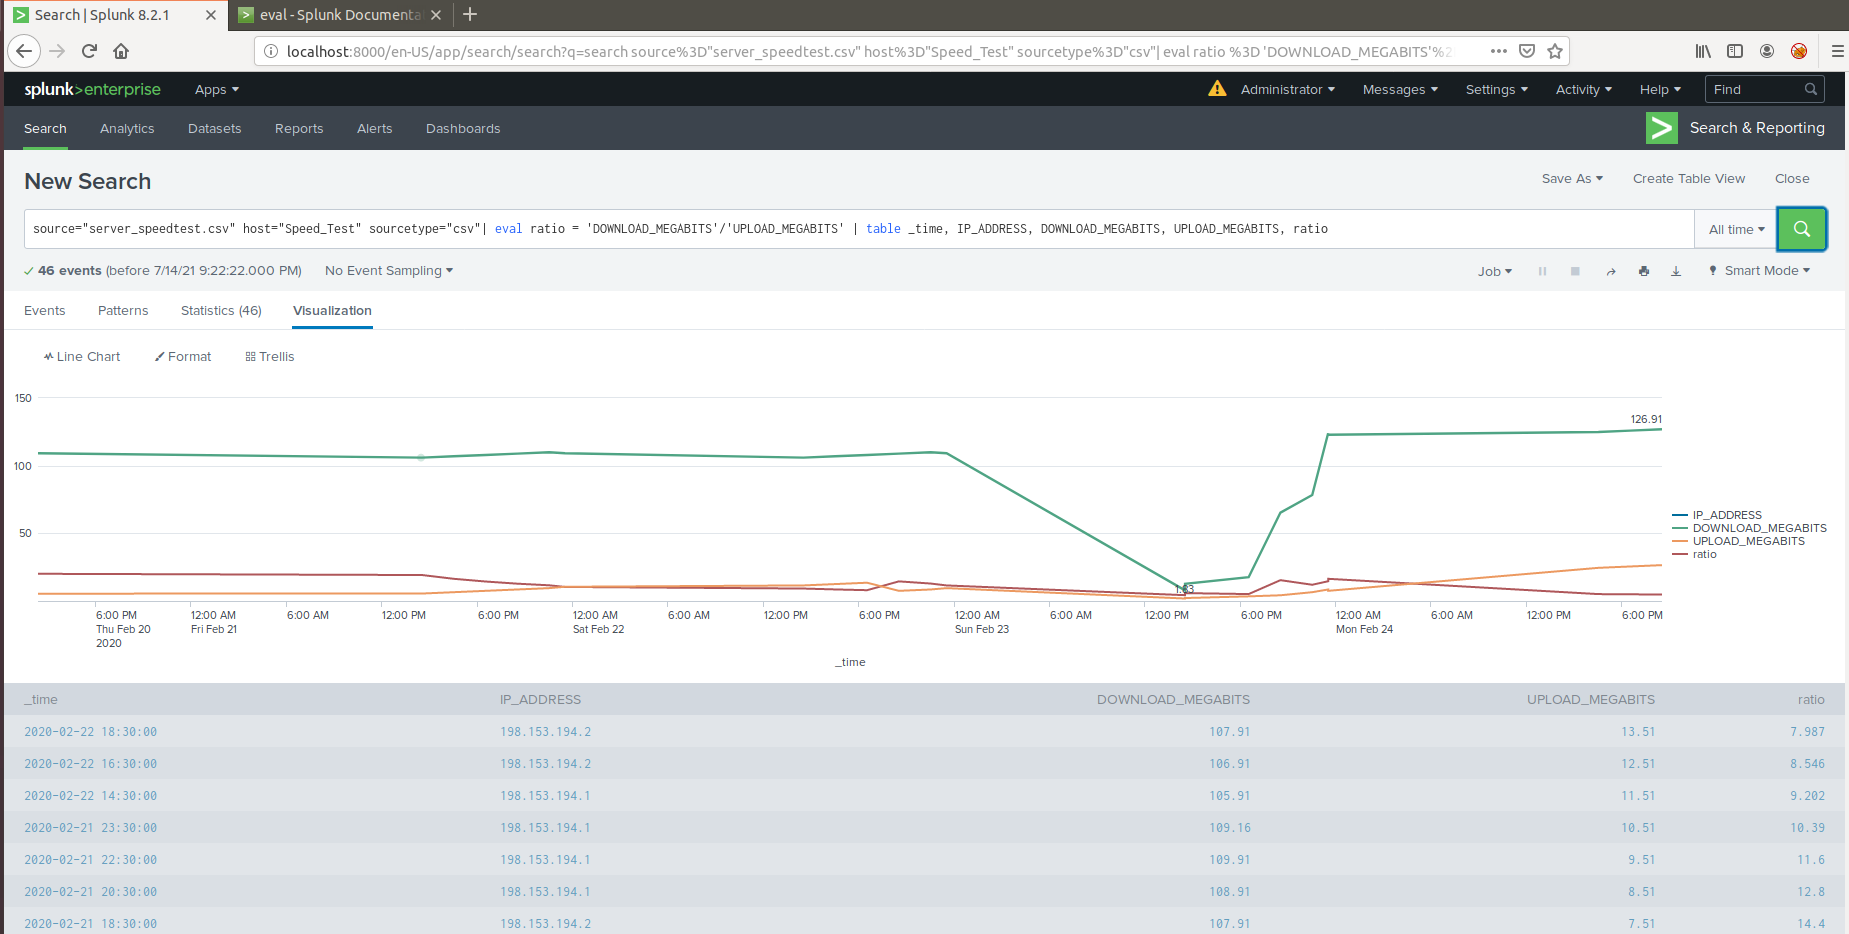Expand the No Event Sampling menu

(389, 271)
